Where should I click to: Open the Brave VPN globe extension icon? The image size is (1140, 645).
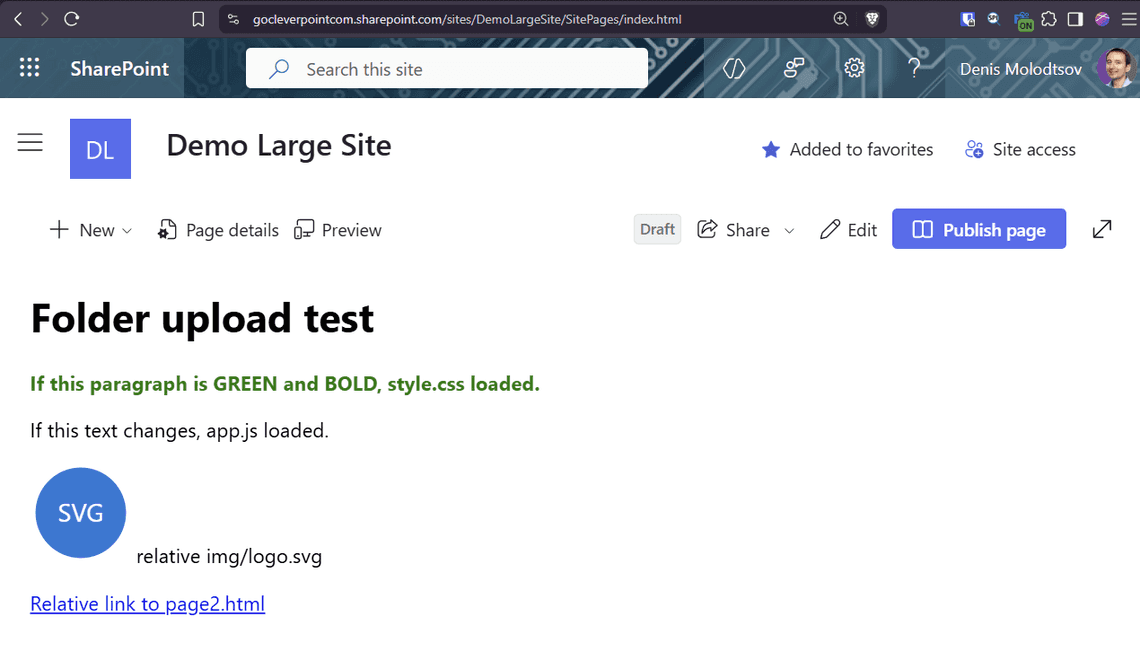click(1102, 19)
